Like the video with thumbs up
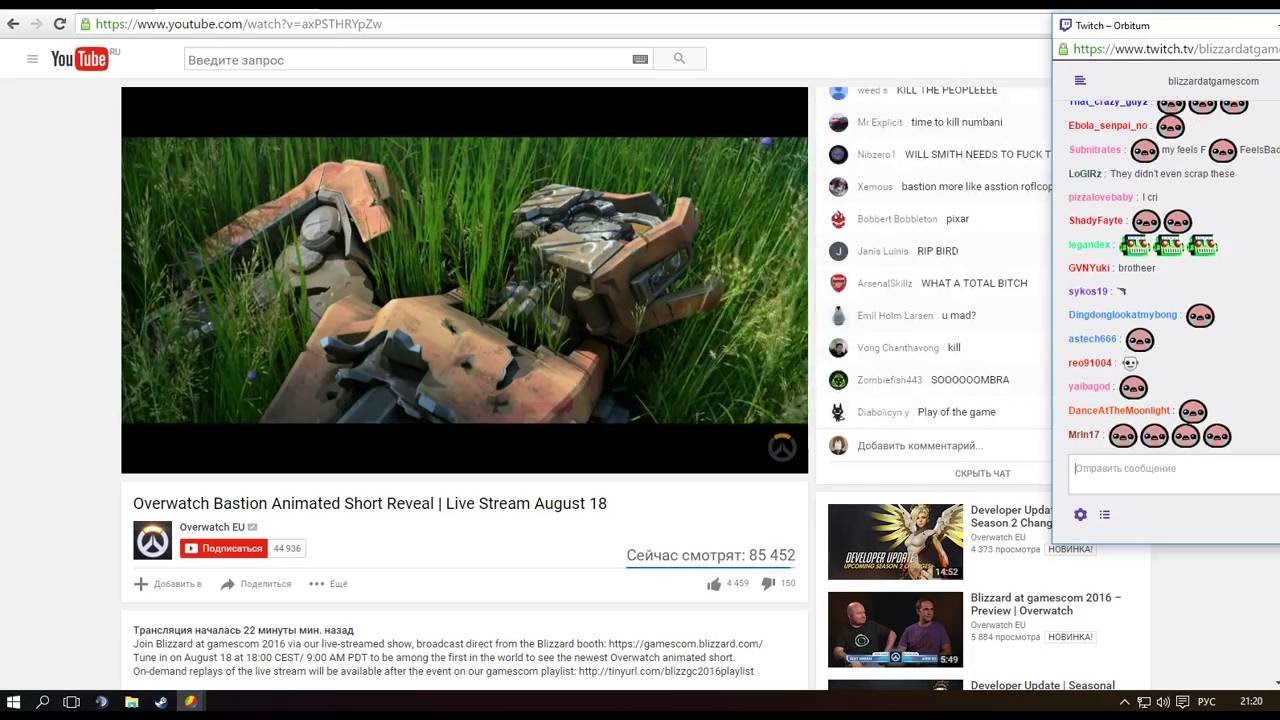 [714, 584]
